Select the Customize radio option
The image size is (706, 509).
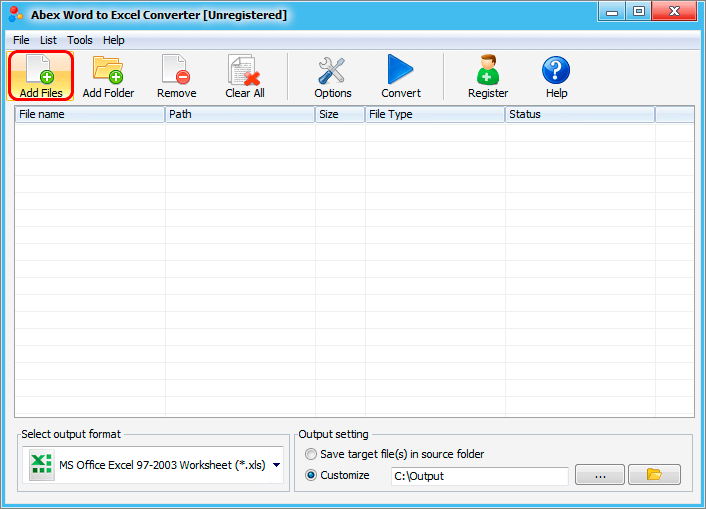tap(311, 475)
